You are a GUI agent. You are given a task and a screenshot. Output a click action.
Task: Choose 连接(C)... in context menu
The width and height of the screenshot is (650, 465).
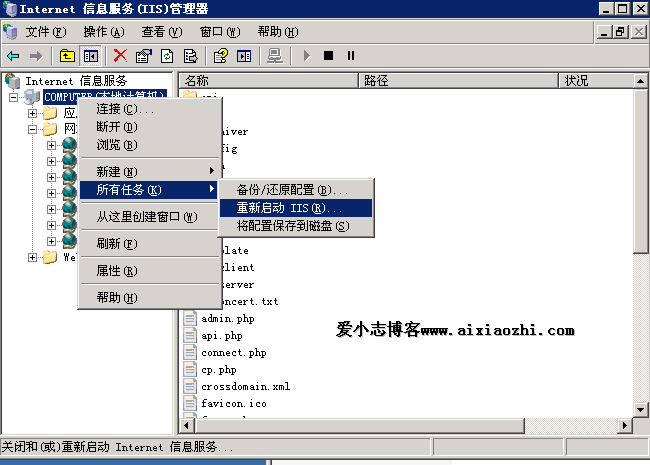[149, 109]
